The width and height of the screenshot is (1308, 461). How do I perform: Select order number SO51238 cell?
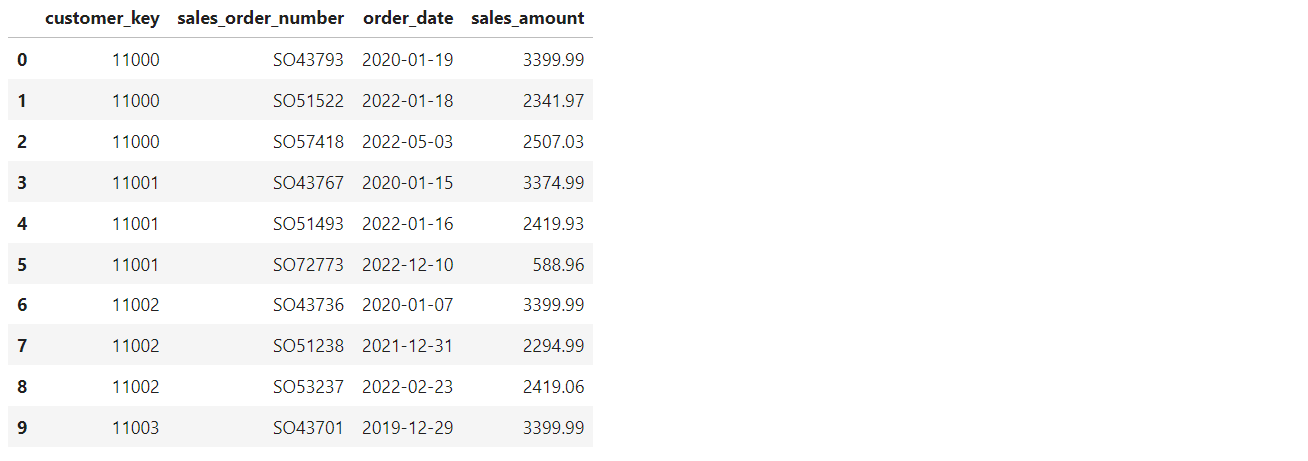tap(309, 346)
